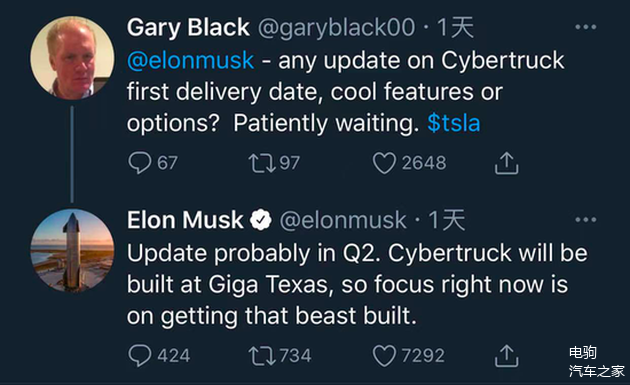Open Elon Musk's tweet text about Giga Texas

point(357,285)
